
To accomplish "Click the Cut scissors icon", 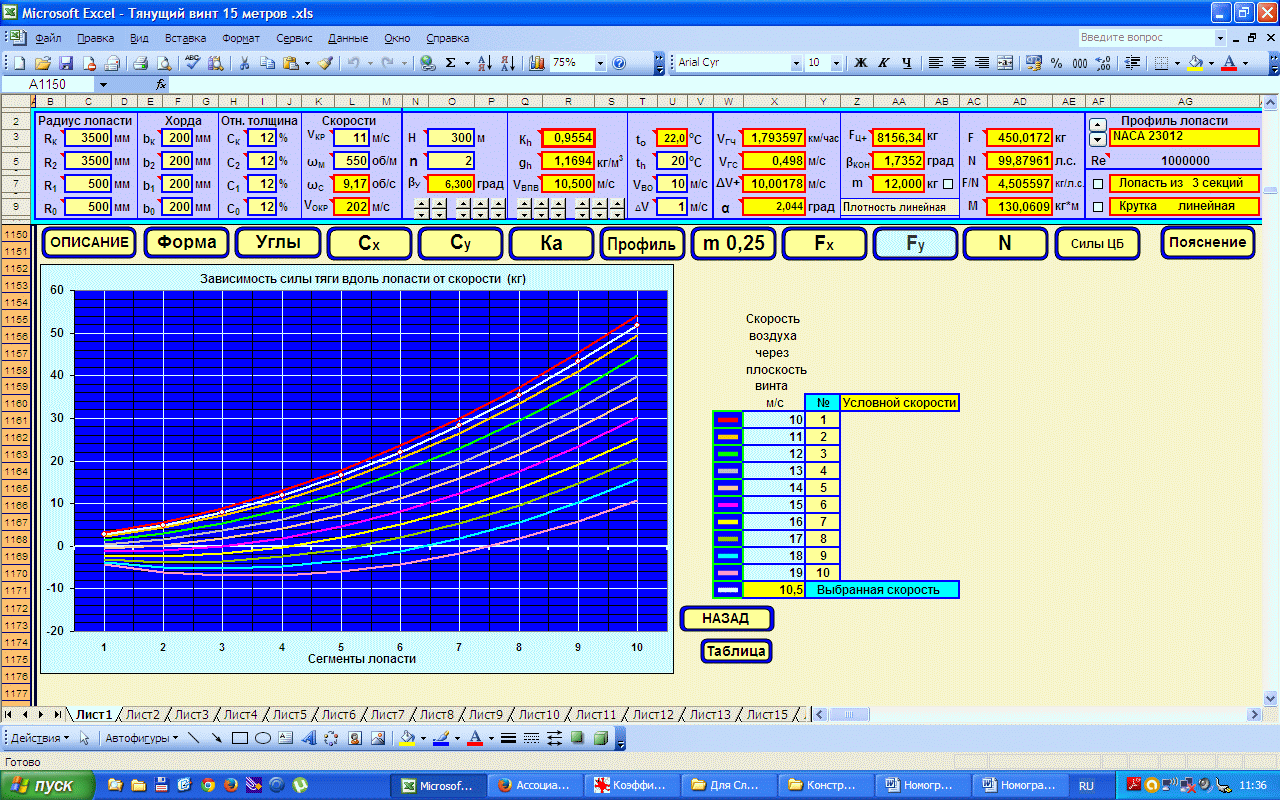I will 243,62.
